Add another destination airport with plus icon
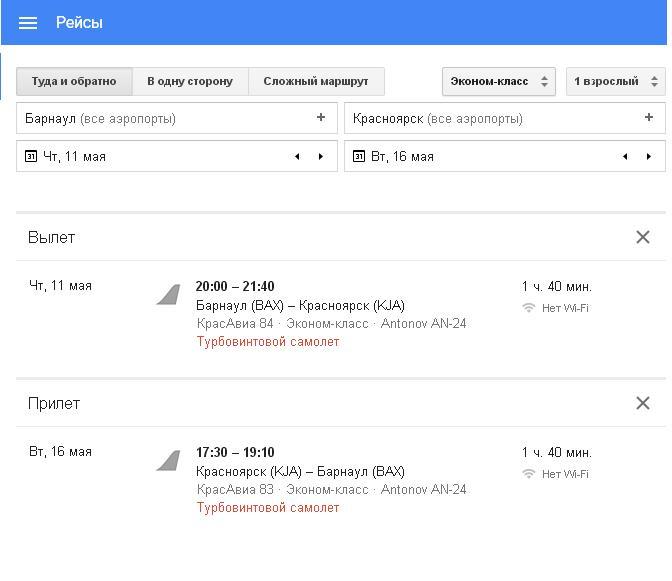Screen dimensions: 672x581 (649, 117)
